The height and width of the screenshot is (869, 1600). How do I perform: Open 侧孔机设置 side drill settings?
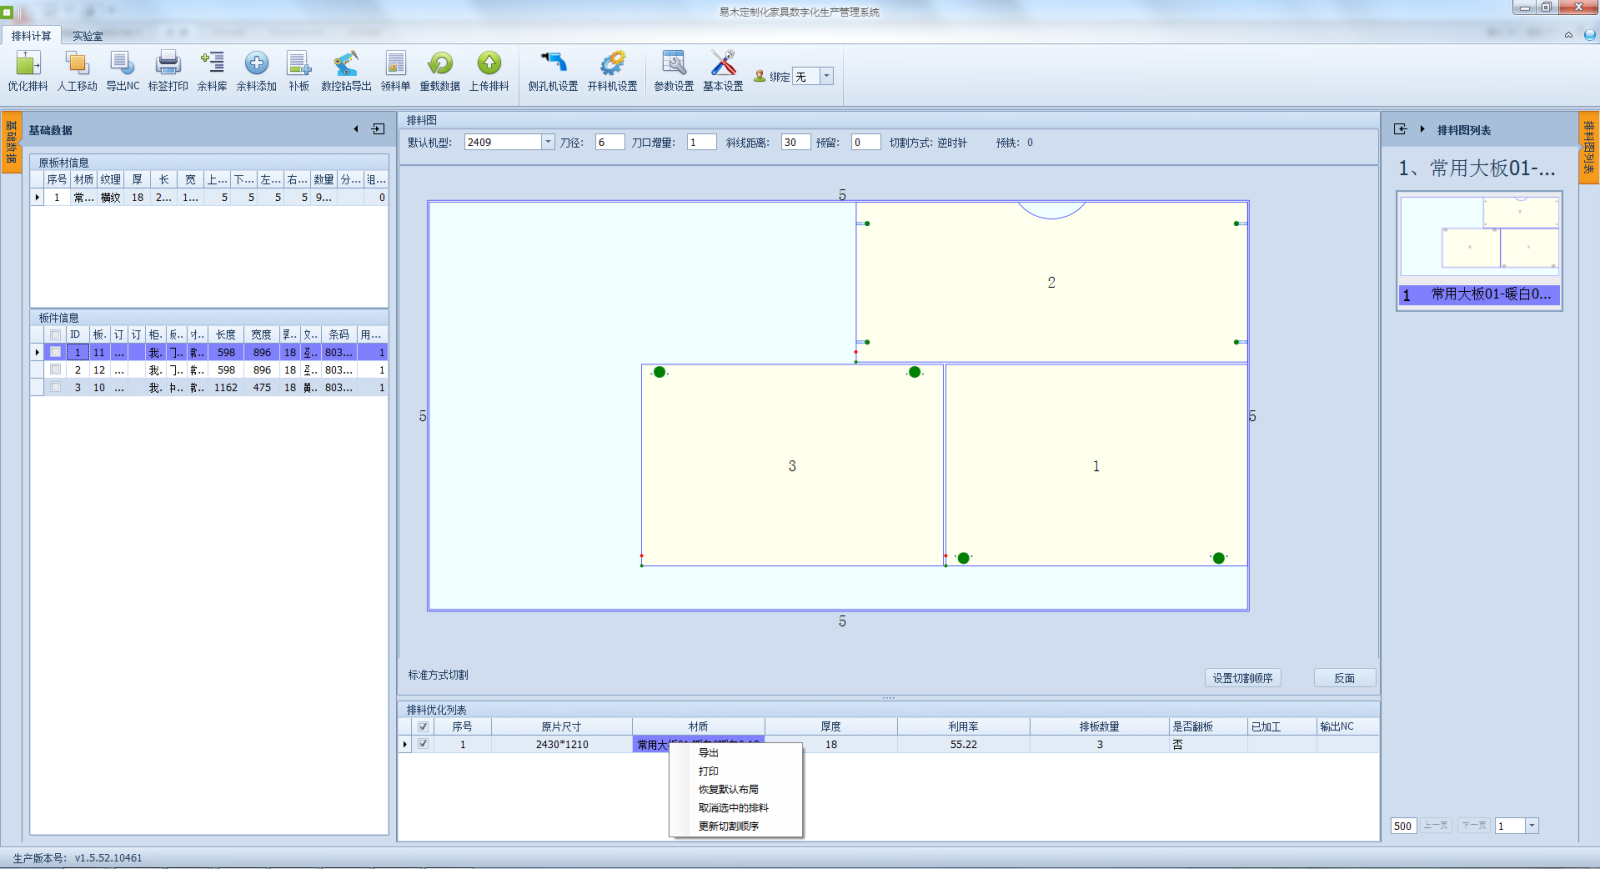[x=553, y=72]
